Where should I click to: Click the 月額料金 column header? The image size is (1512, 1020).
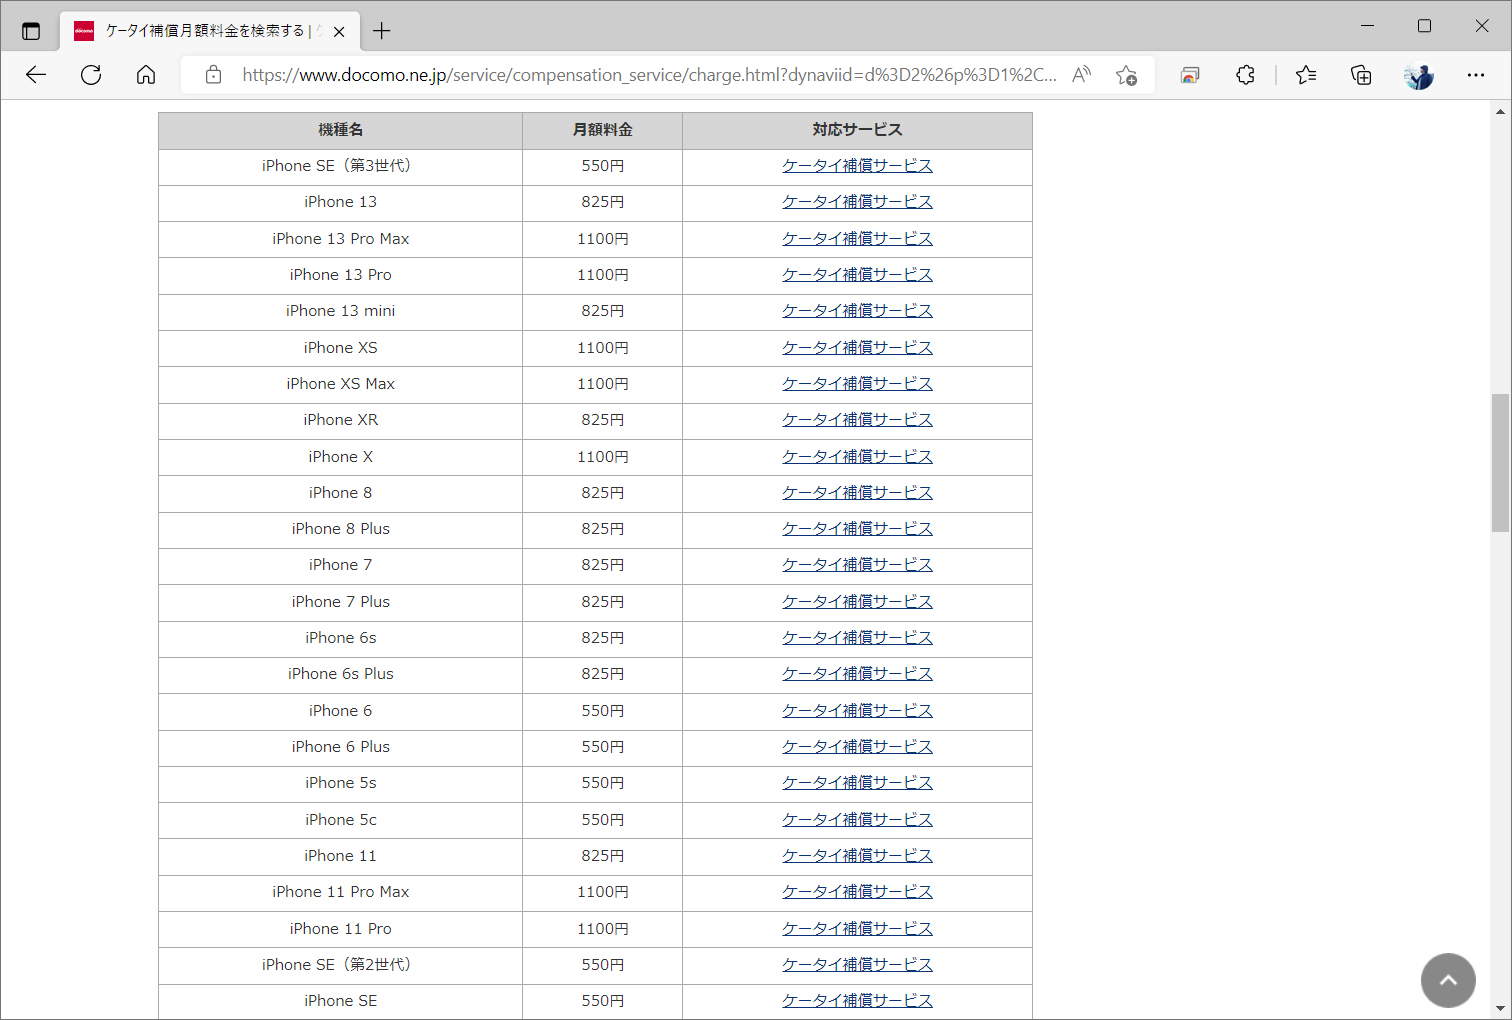(x=603, y=130)
